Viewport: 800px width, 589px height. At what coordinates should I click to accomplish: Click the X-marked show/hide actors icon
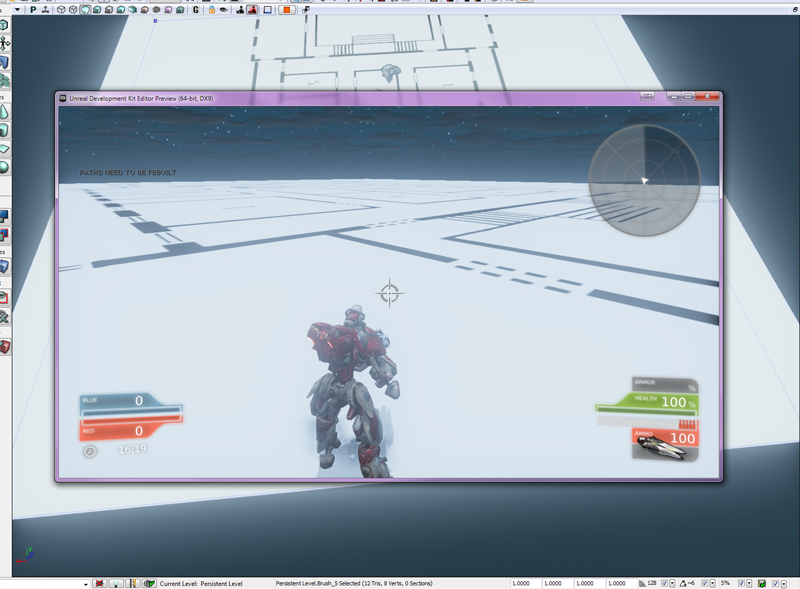point(4,317)
